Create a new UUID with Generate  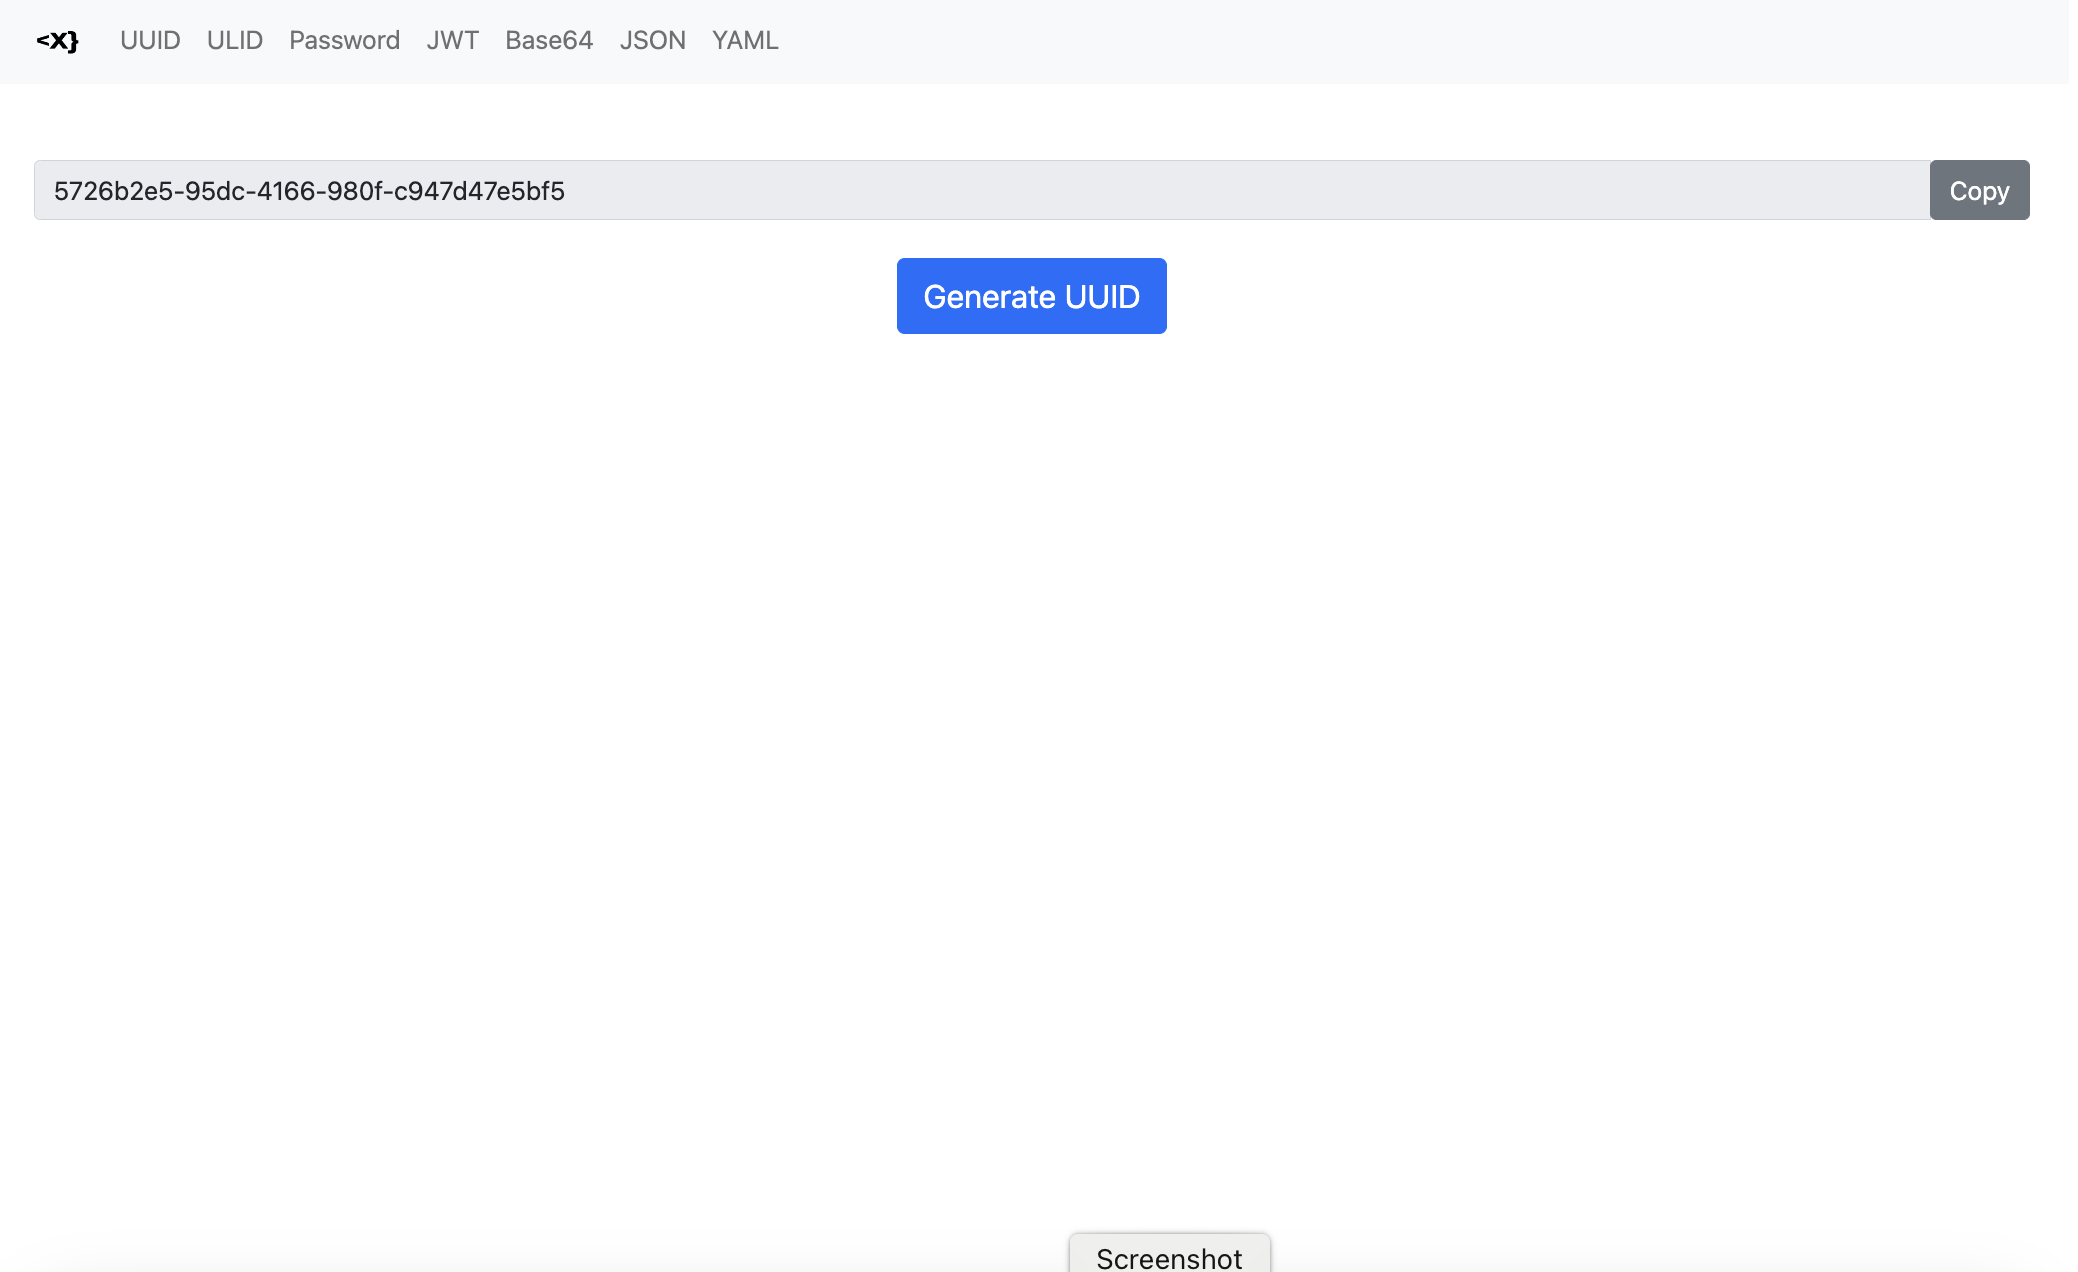coord(1031,296)
